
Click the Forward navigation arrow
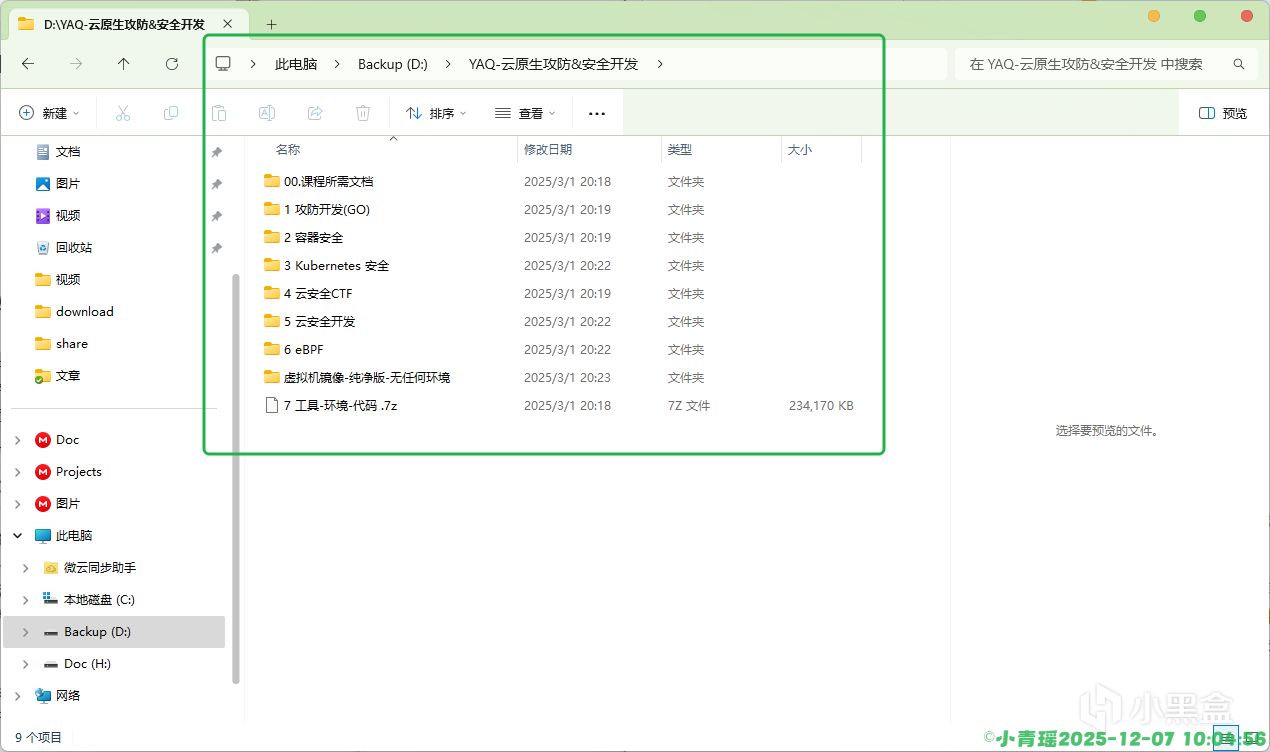[76, 63]
